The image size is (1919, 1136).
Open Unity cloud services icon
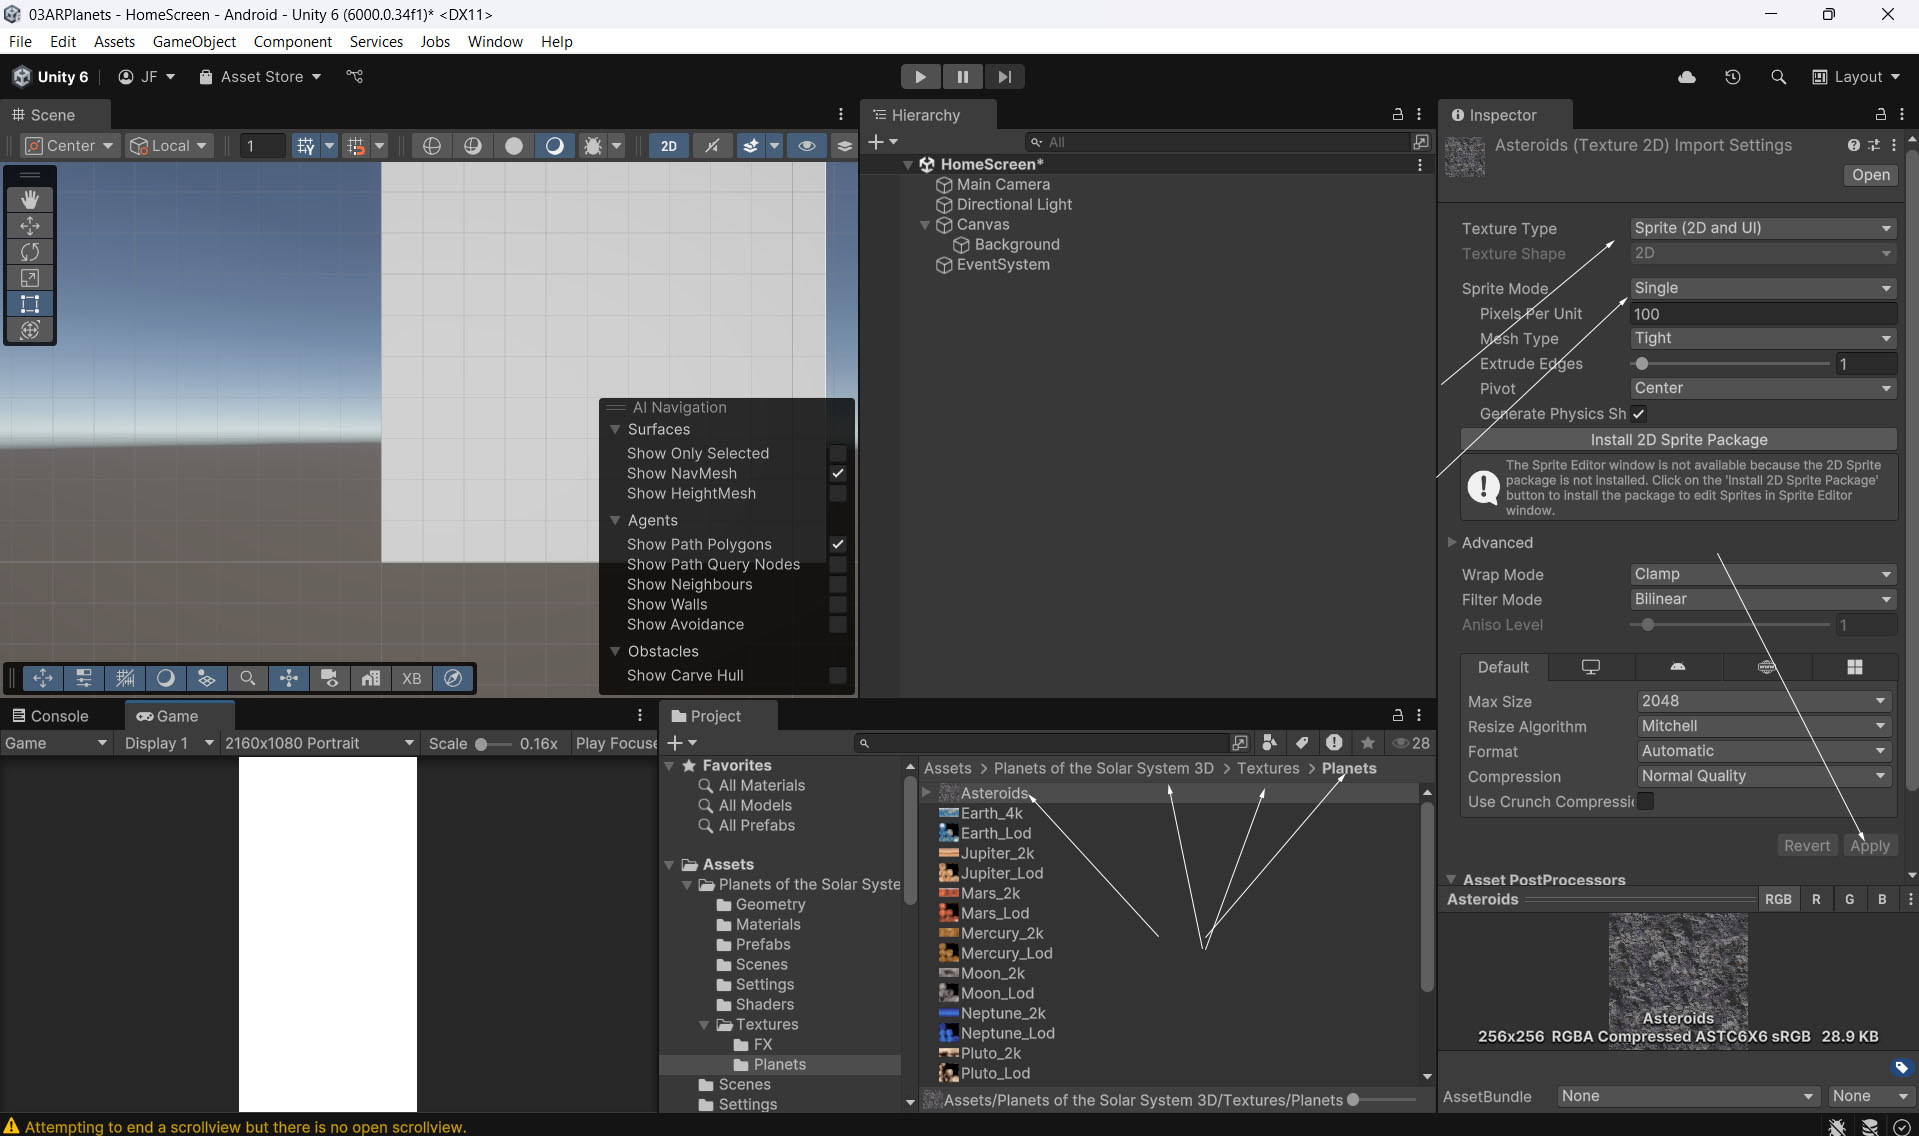(x=1686, y=77)
